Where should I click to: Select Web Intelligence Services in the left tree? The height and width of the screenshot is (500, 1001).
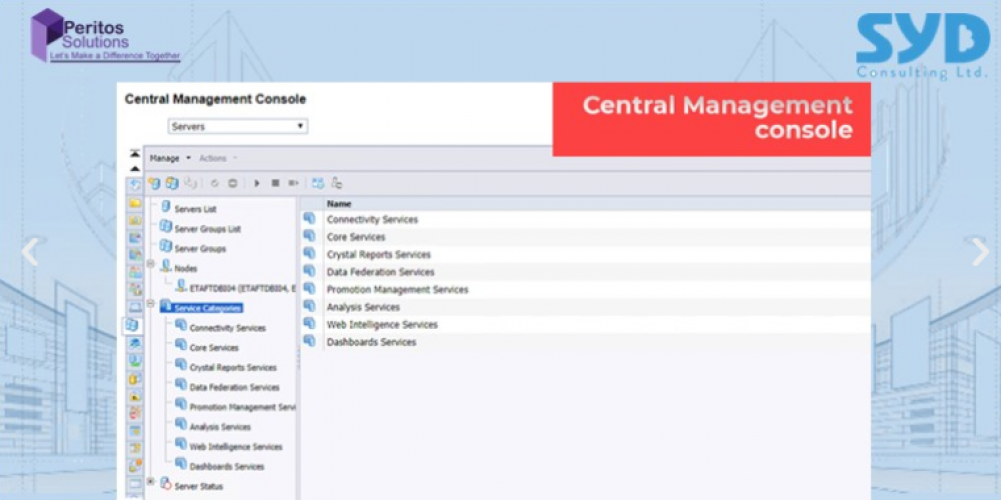coord(236,447)
